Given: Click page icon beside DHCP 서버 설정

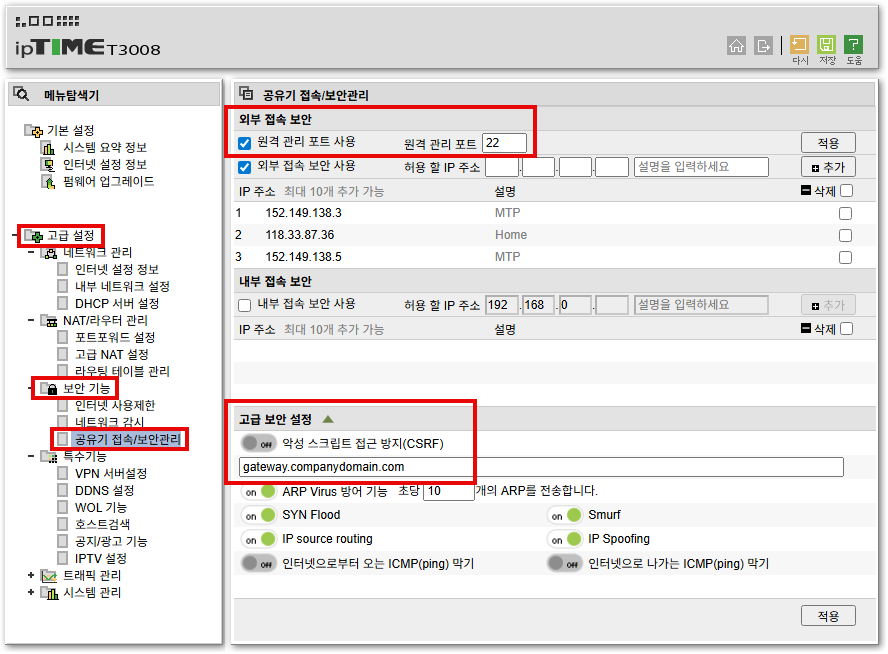Looking at the screenshot, I should [x=63, y=304].
